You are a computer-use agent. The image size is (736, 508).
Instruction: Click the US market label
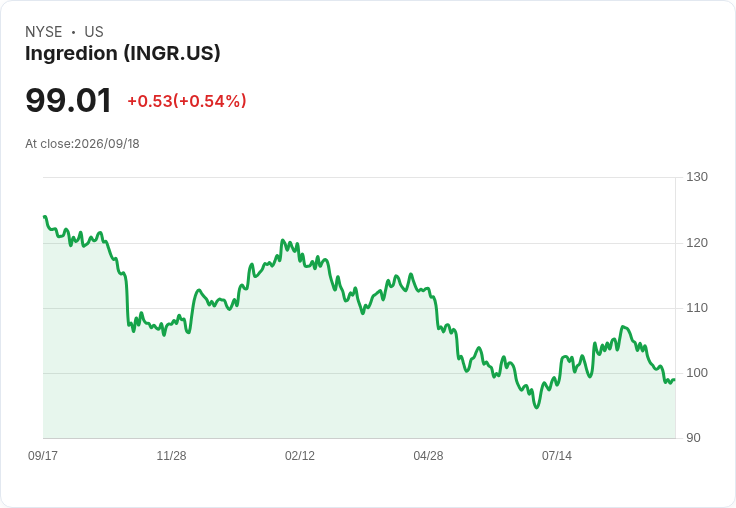(x=94, y=32)
